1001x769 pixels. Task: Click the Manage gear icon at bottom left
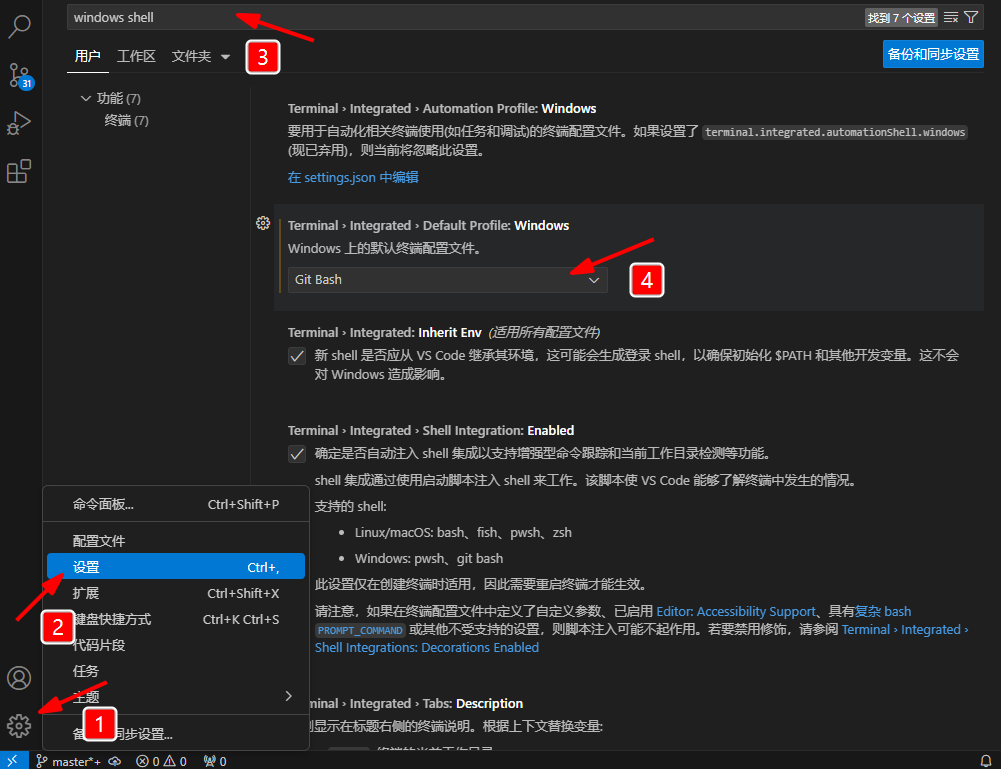click(x=19, y=726)
